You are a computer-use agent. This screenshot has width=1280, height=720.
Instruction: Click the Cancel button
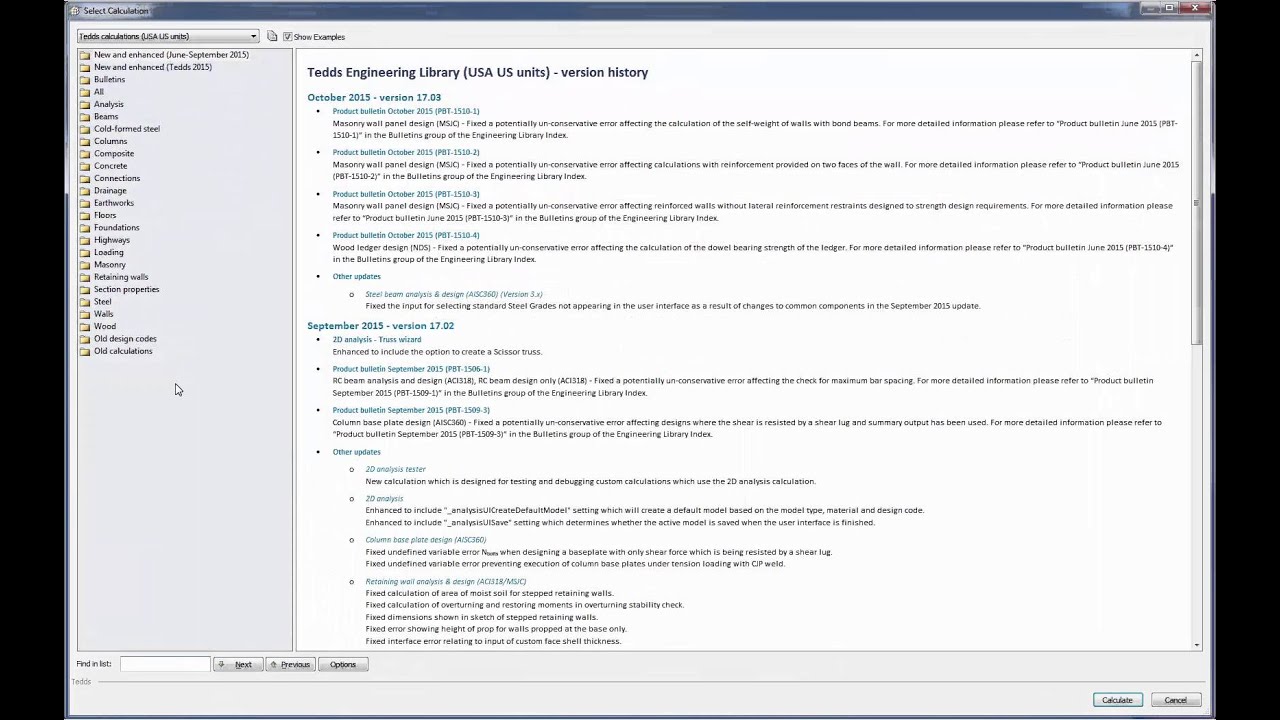[x=1175, y=700]
